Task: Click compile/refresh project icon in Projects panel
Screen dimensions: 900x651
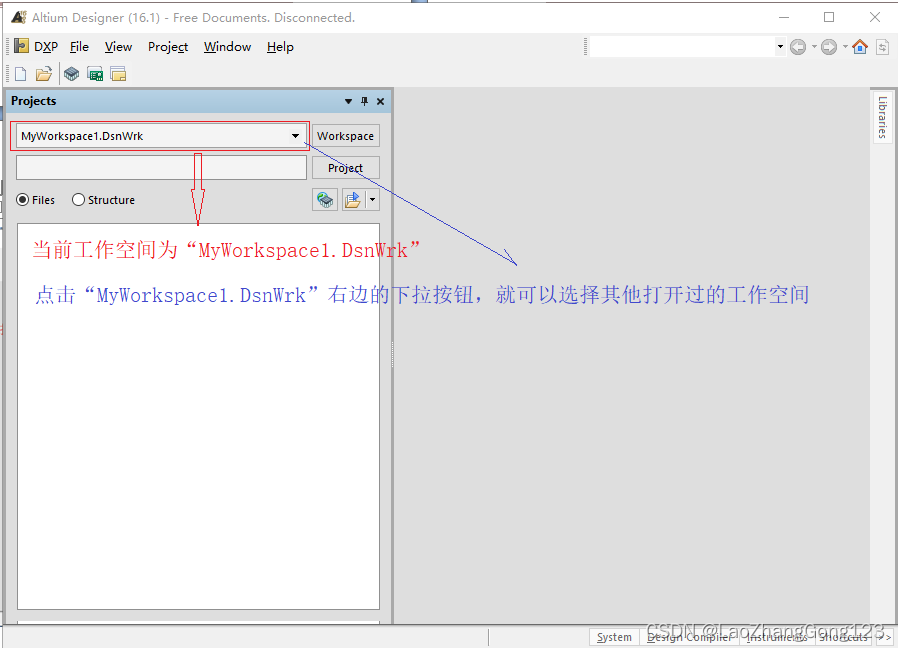Action: tap(325, 200)
